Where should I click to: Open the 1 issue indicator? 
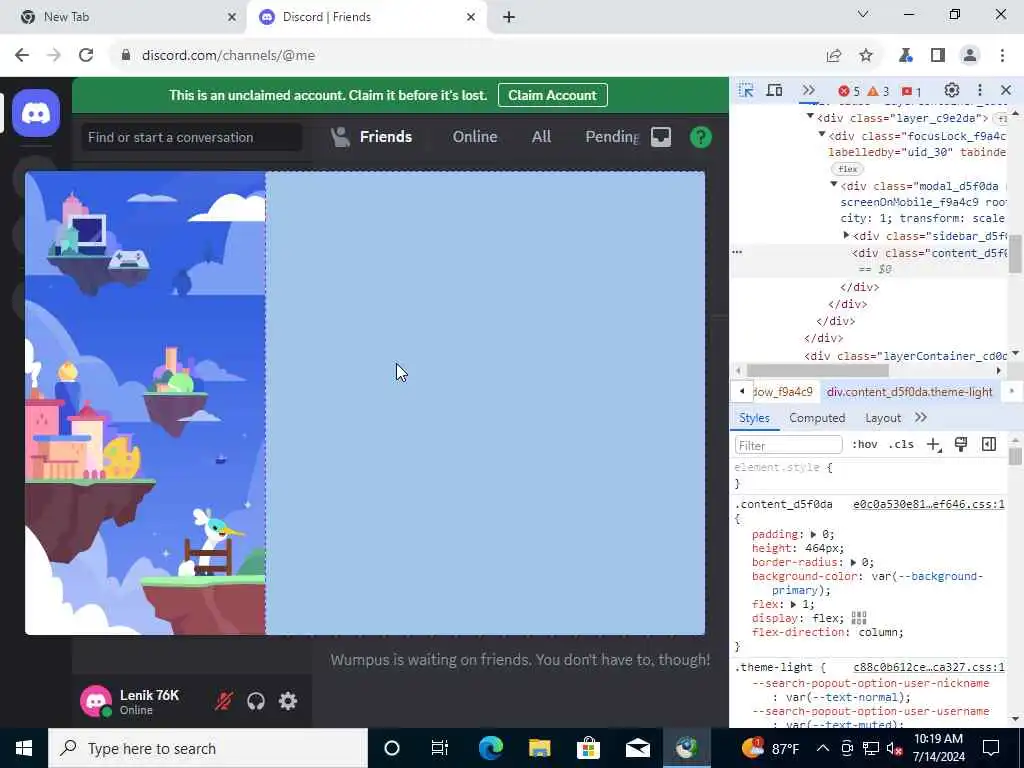[x=911, y=91]
